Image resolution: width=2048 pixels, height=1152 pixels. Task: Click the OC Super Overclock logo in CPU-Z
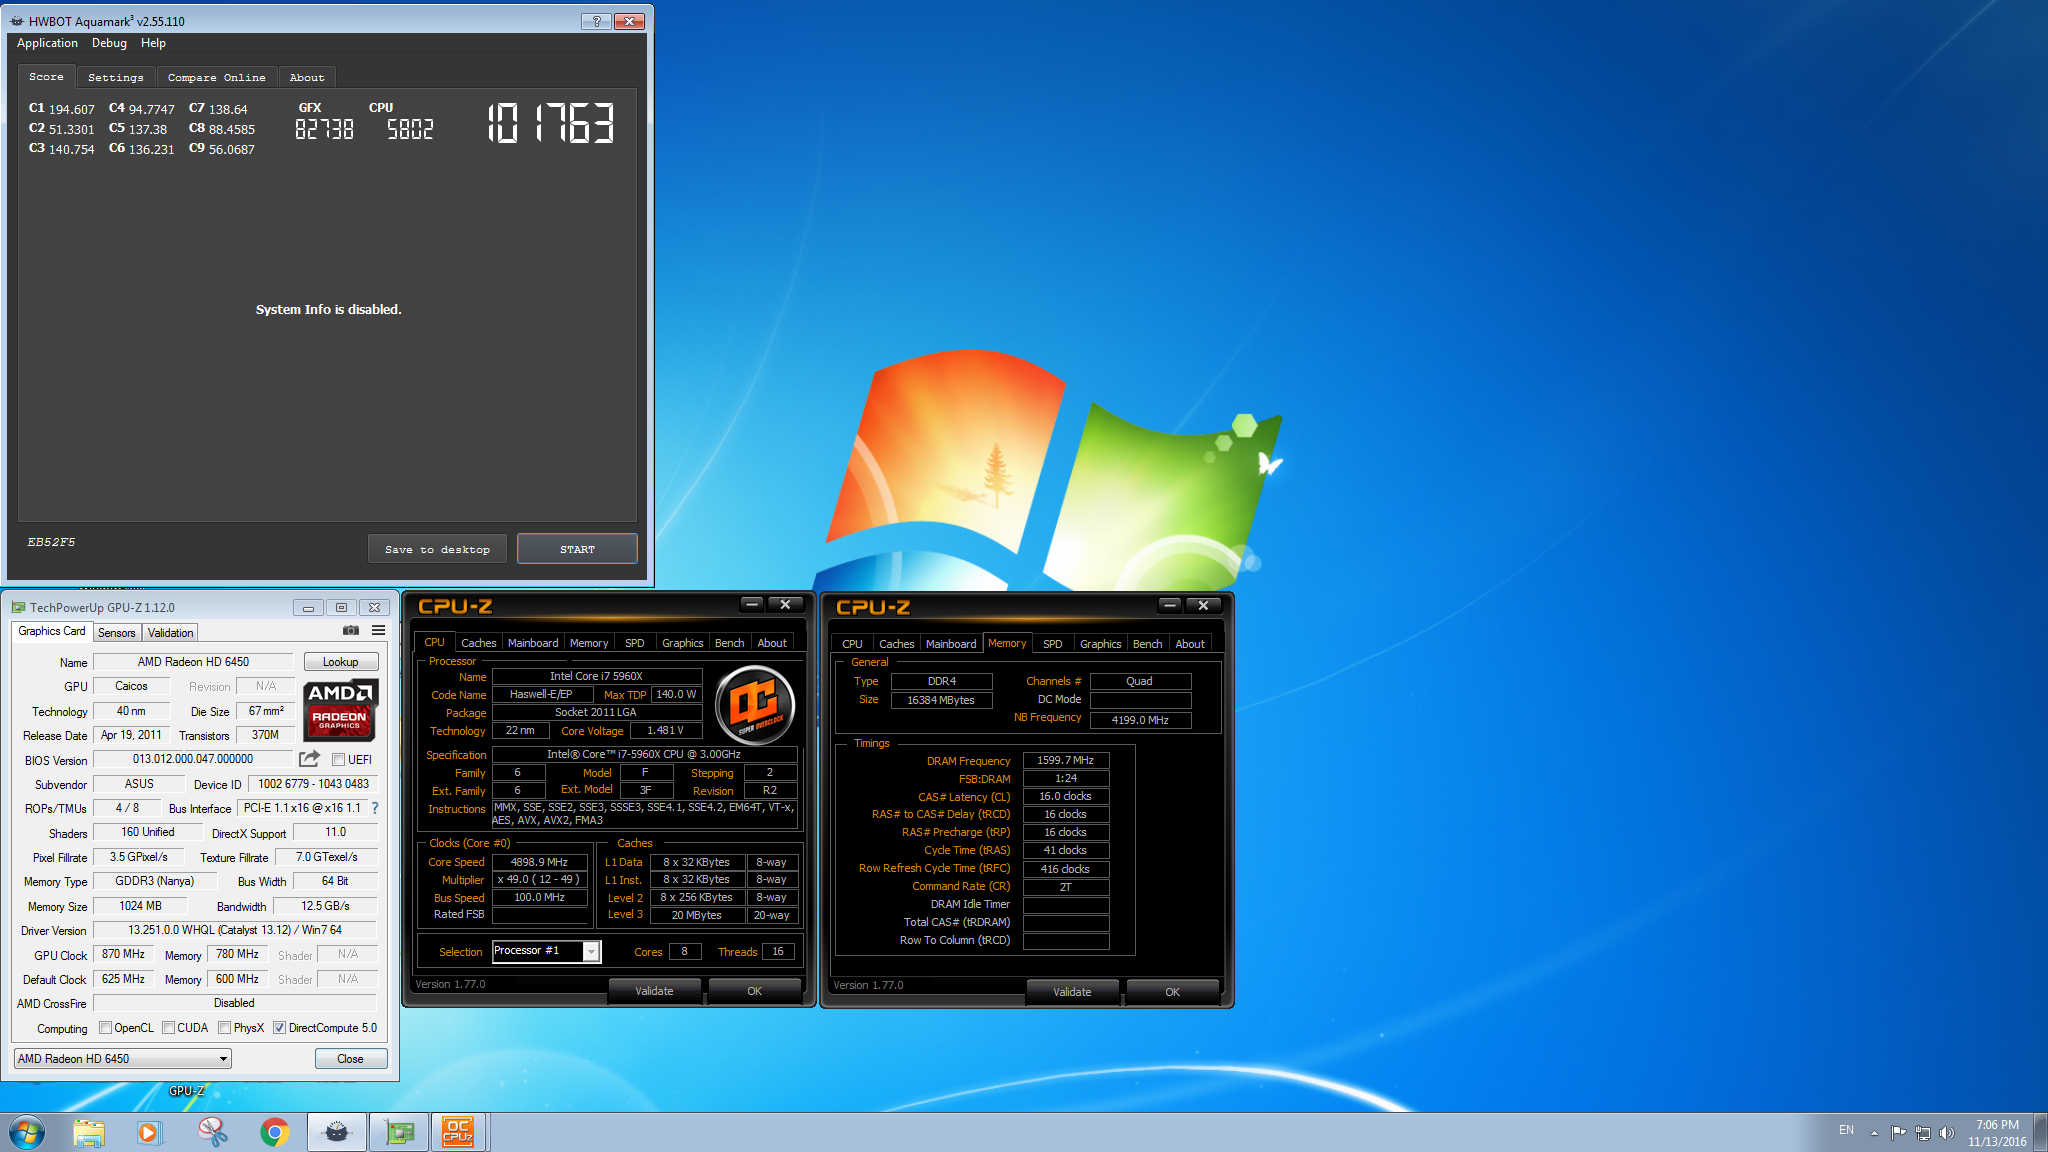[x=756, y=705]
